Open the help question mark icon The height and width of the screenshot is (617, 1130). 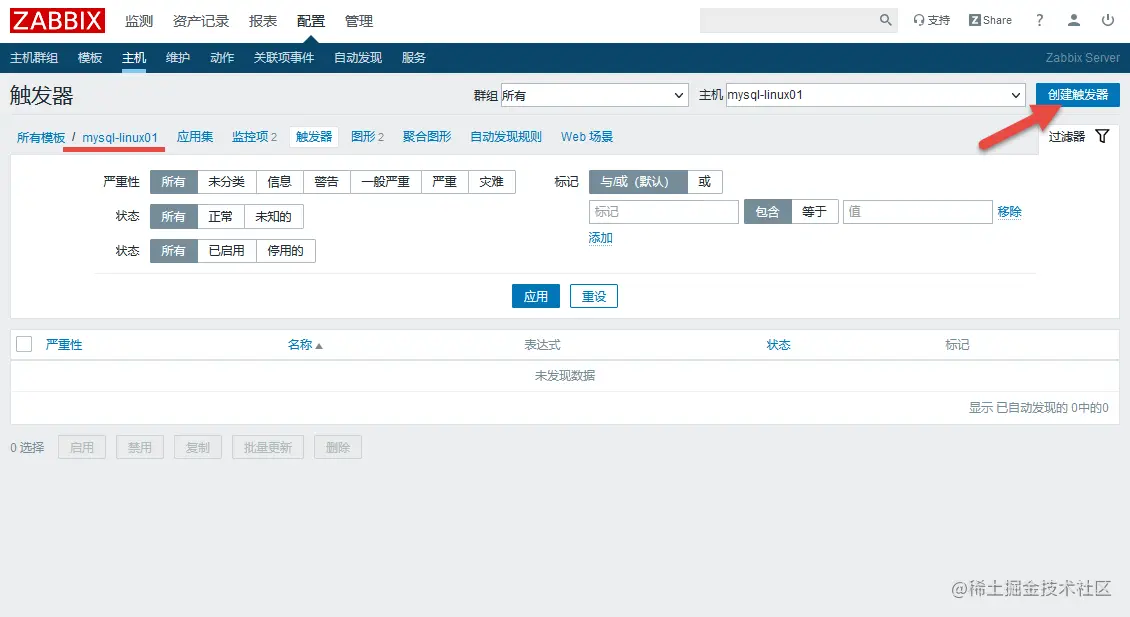(1038, 19)
